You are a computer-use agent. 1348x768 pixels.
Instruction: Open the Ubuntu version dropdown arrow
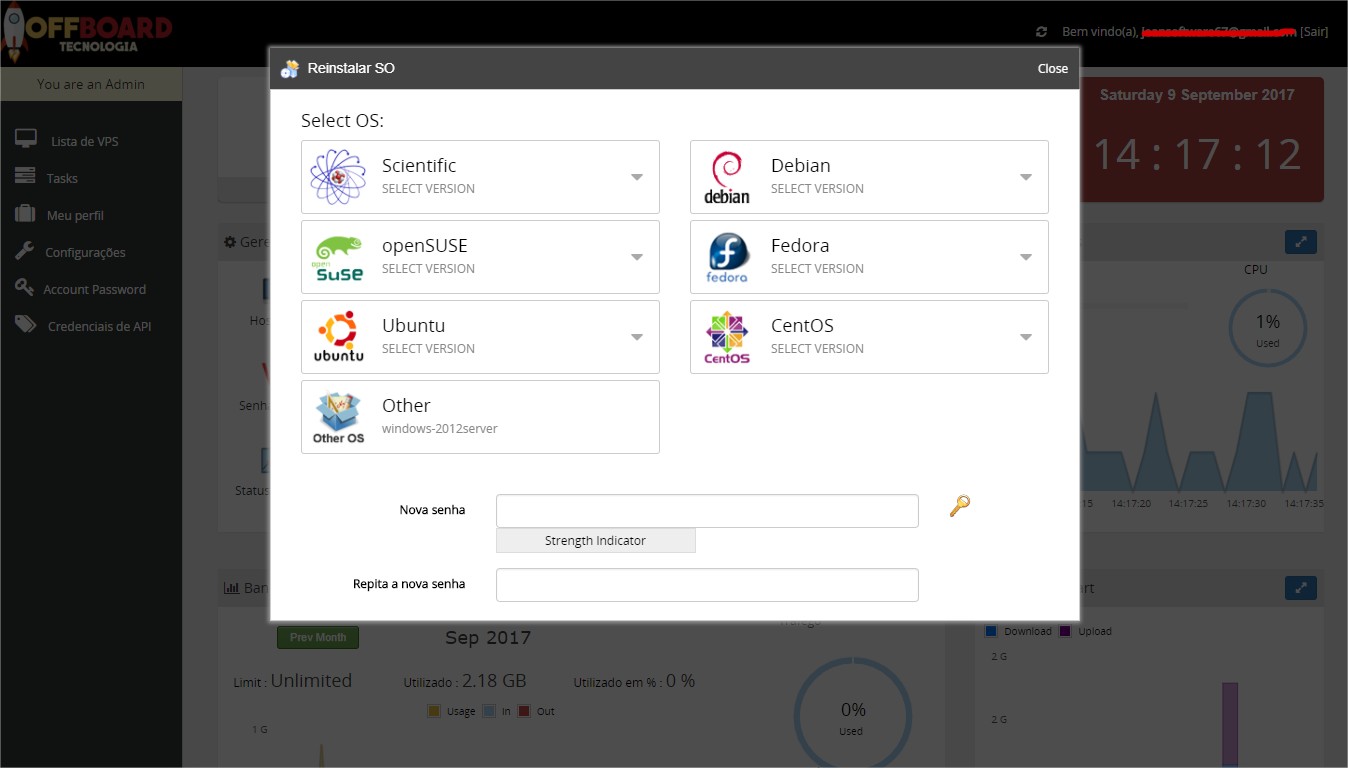coord(637,338)
